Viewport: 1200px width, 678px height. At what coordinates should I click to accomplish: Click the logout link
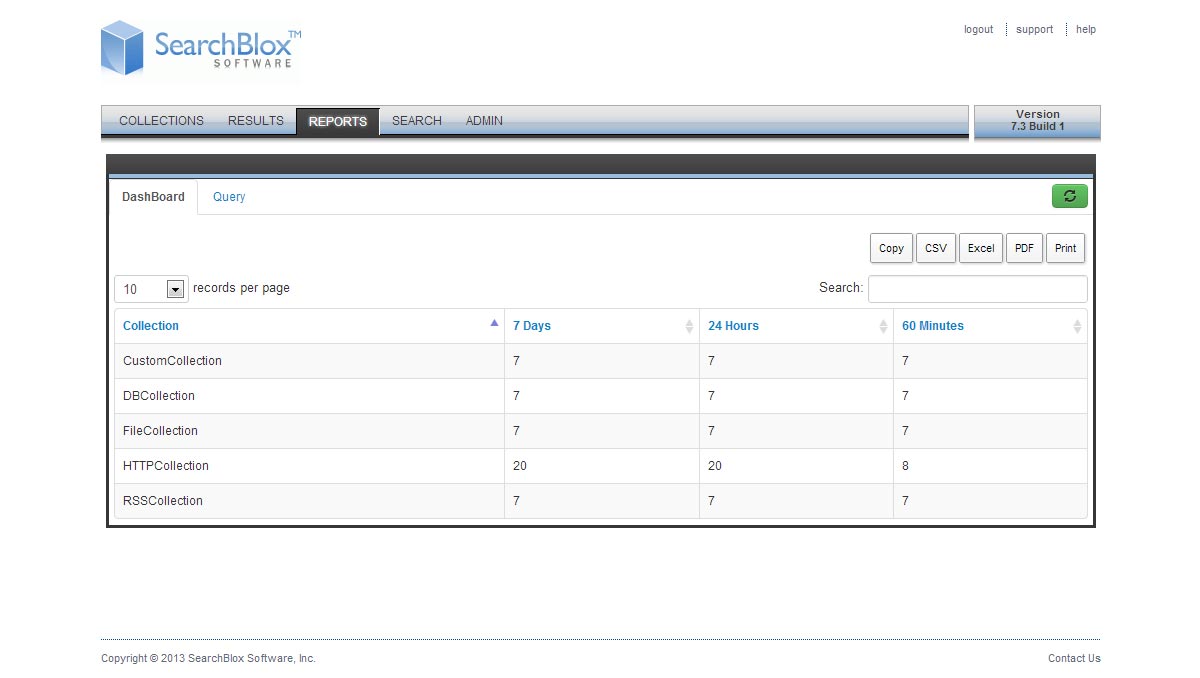(x=979, y=30)
